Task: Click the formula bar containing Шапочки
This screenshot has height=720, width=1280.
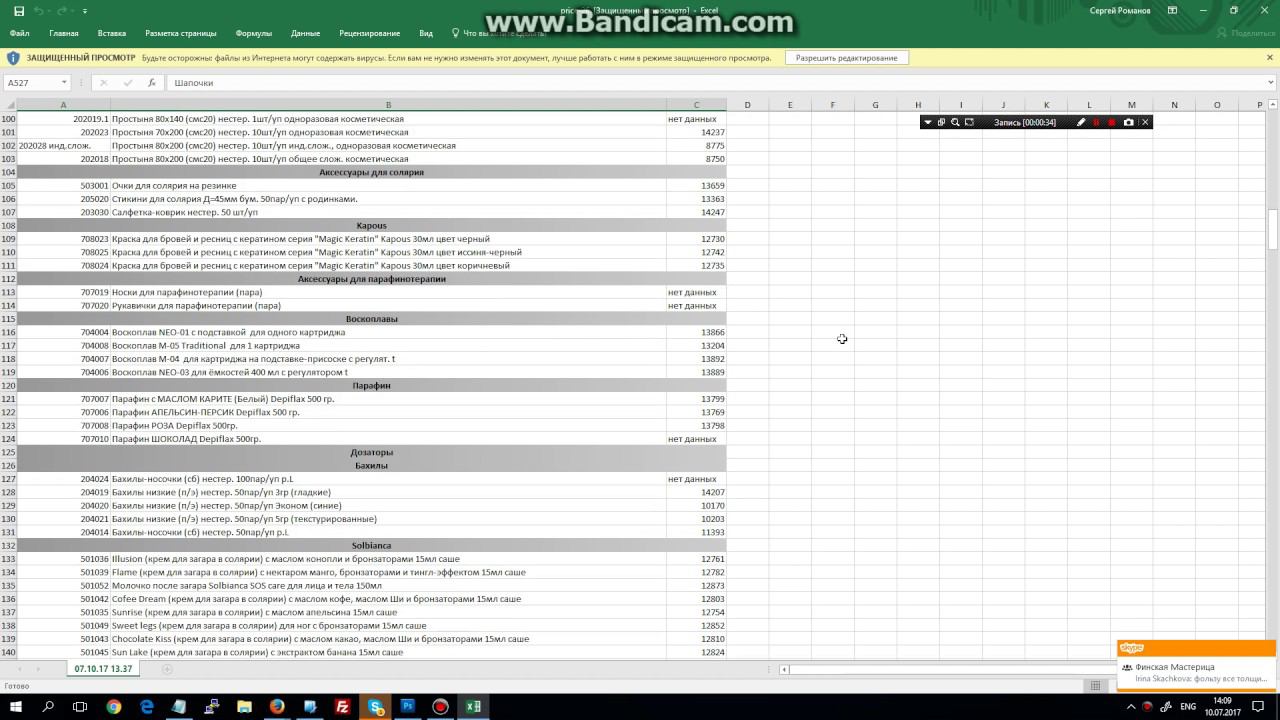Action: [x=714, y=83]
